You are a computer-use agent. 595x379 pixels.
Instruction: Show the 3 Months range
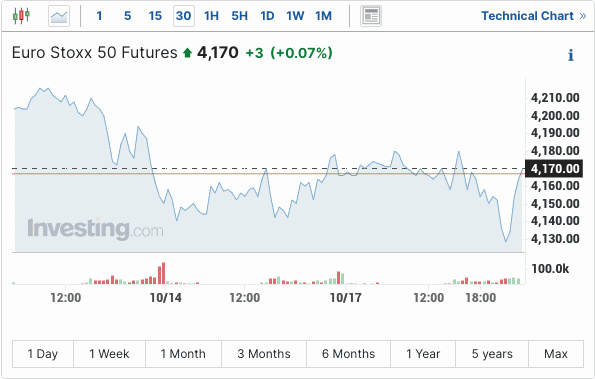pos(264,354)
